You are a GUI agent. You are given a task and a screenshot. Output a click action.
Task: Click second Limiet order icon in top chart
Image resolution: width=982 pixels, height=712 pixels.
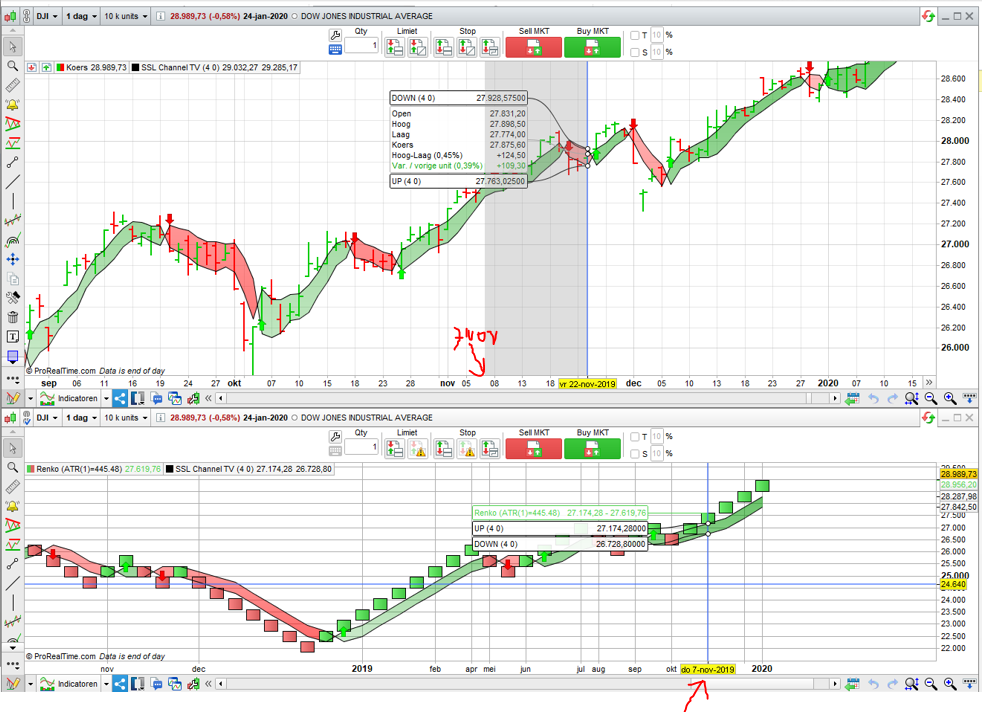[418, 47]
